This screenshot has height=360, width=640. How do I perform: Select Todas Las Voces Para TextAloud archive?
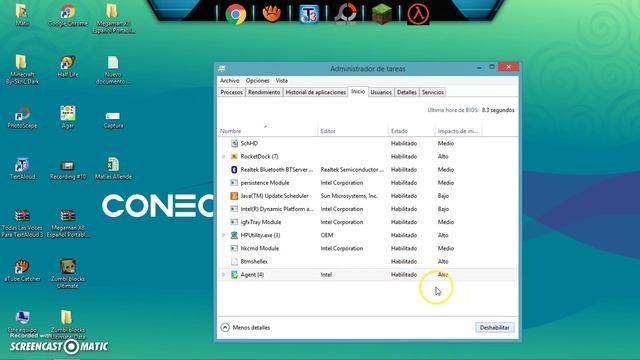pyautogui.click(x=22, y=223)
